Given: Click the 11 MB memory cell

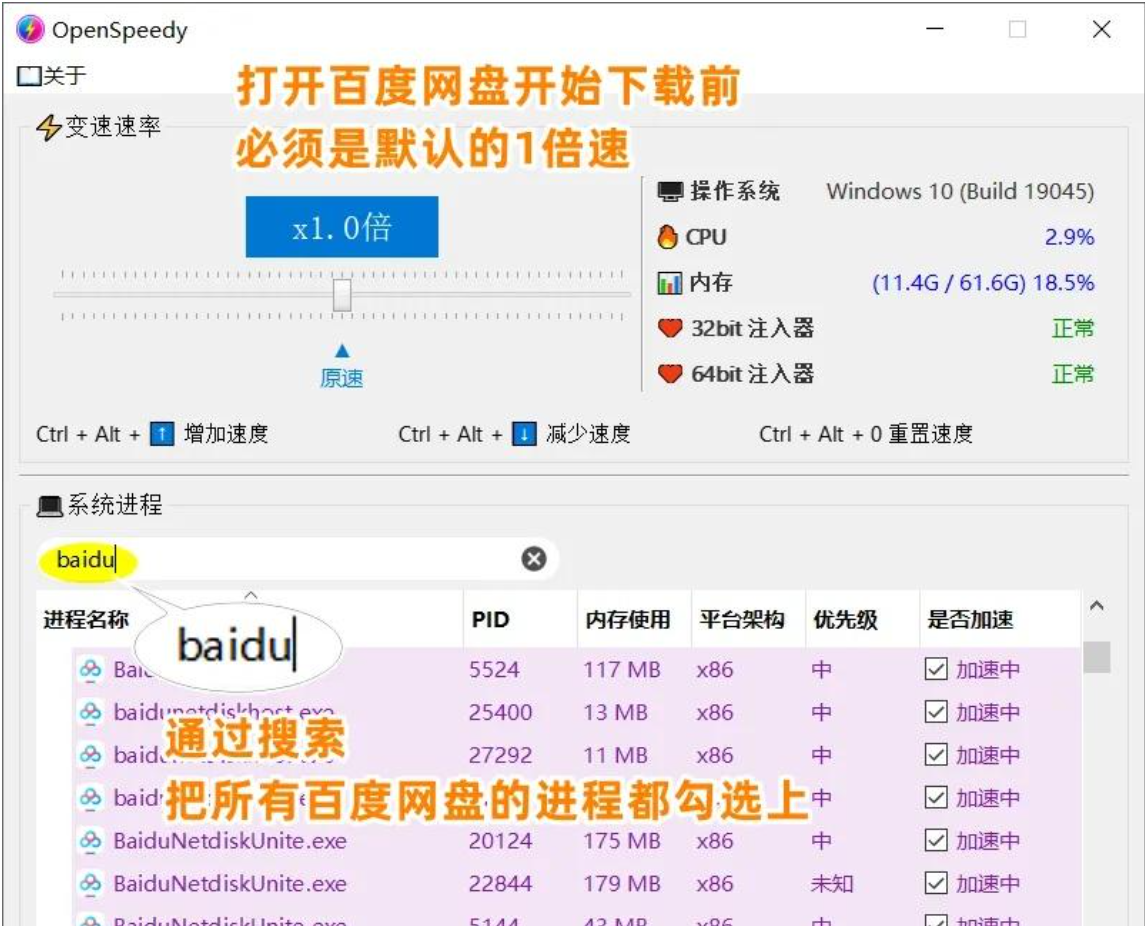Looking at the screenshot, I should coord(615,755).
